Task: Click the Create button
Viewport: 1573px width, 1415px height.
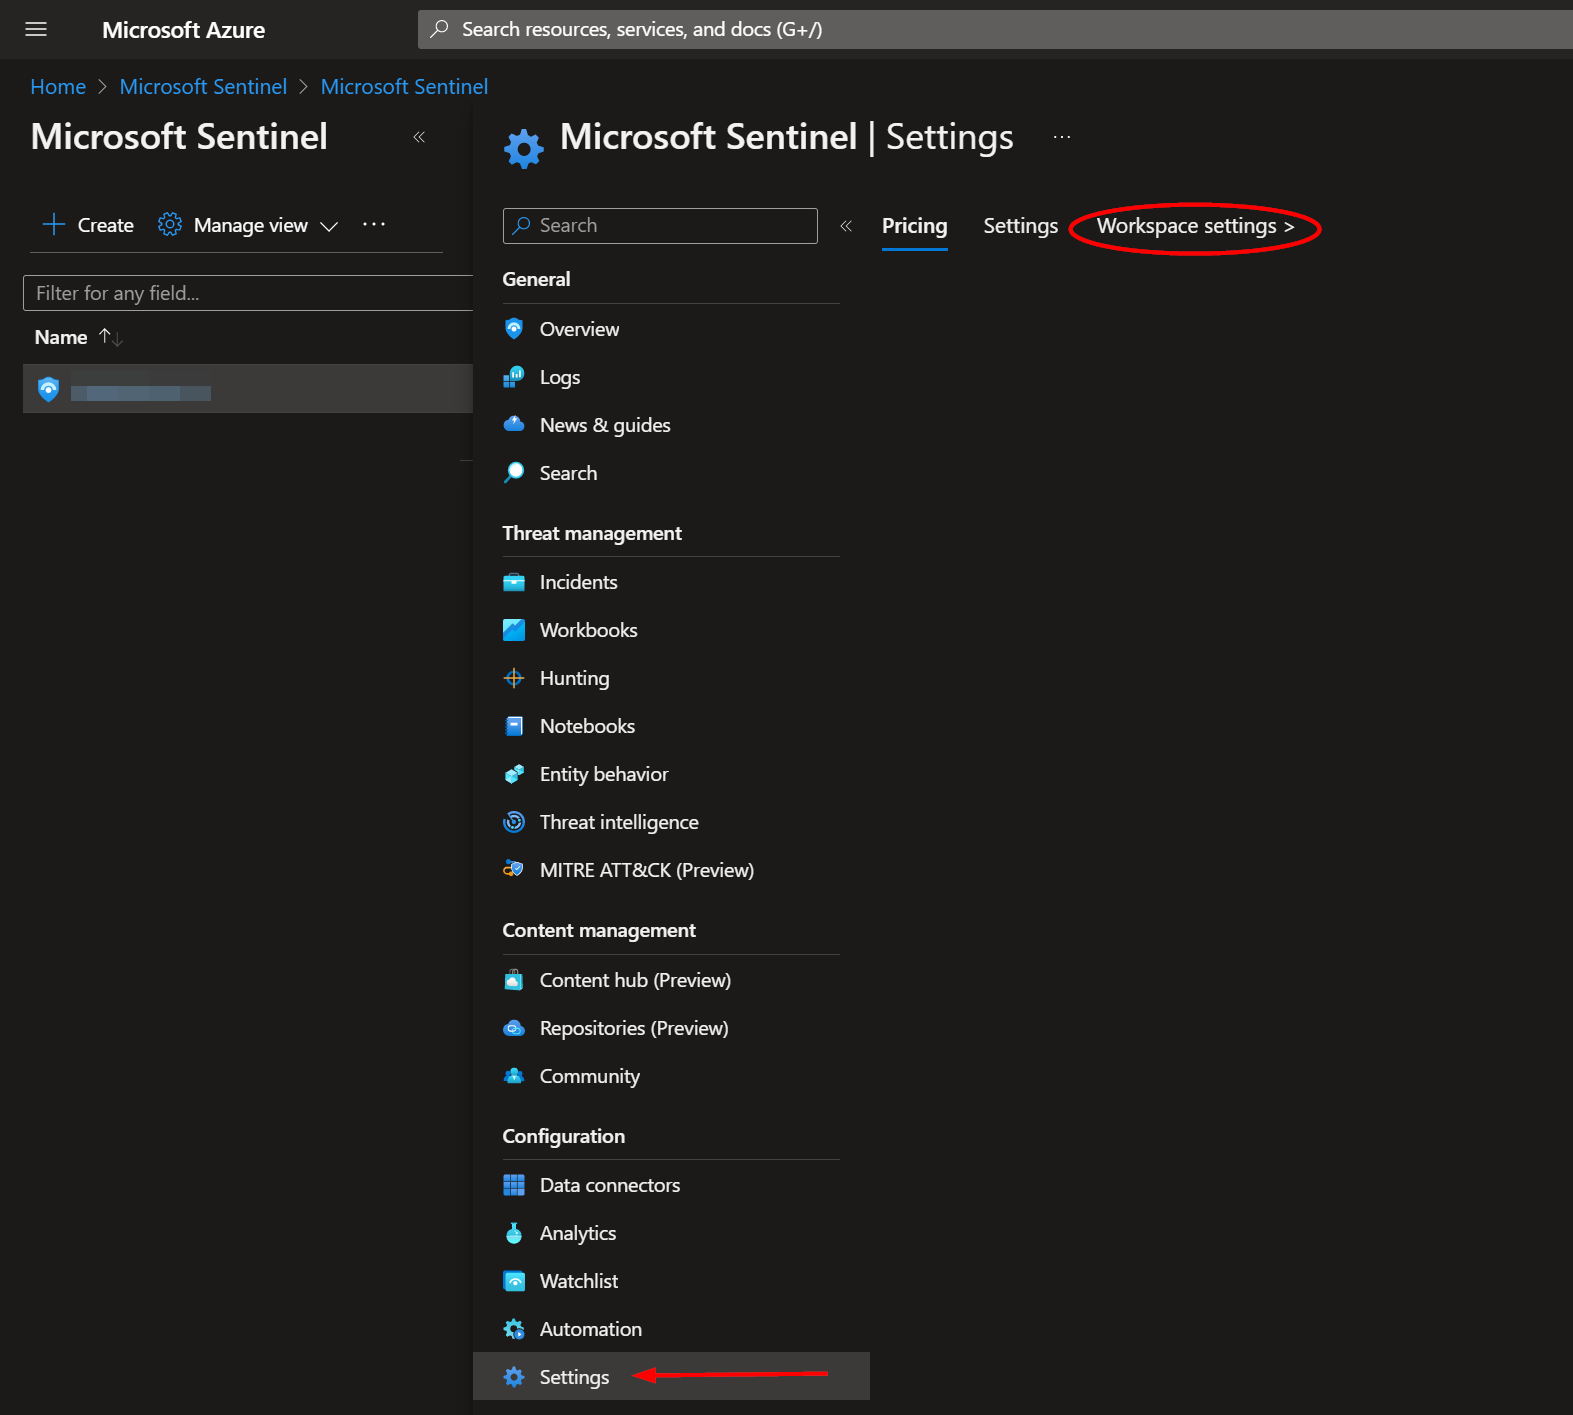Action: tap(88, 225)
